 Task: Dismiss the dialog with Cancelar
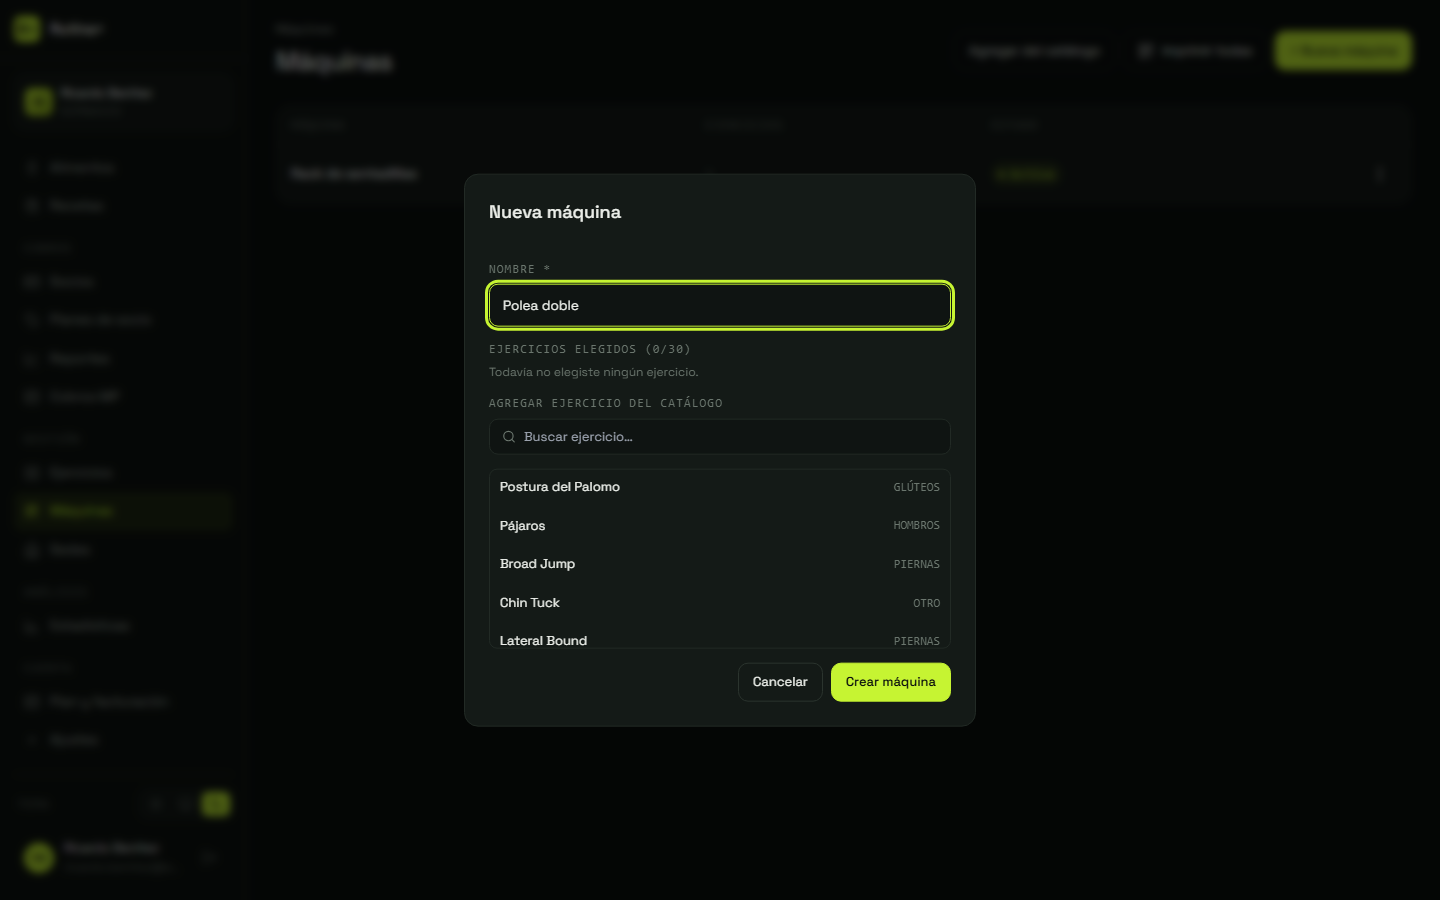[780, 682]
